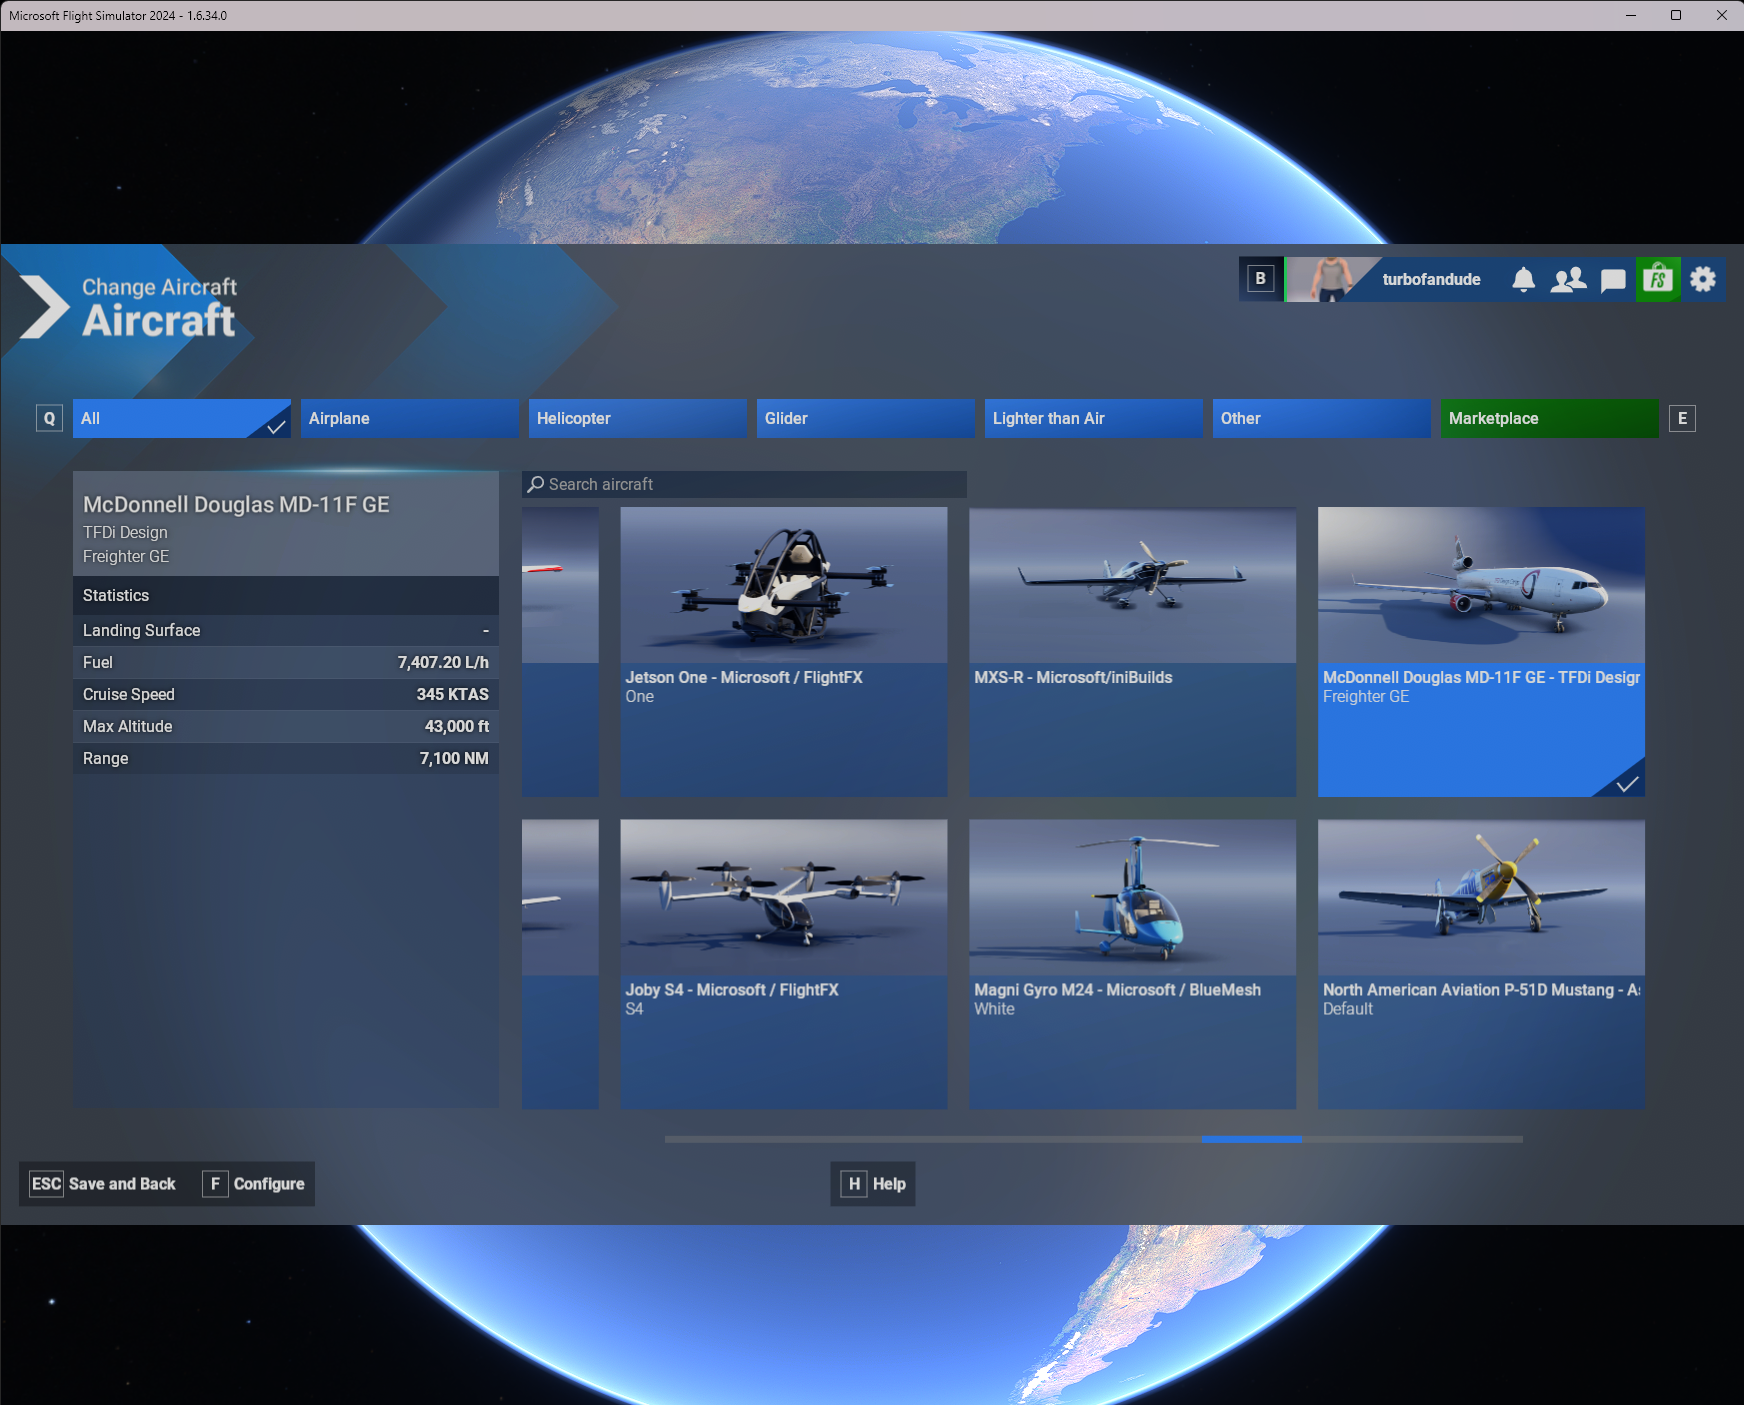Screen dimensions: 1744x1405
Task: Open the settings gear icon
Action: [x=1703, y=279]
